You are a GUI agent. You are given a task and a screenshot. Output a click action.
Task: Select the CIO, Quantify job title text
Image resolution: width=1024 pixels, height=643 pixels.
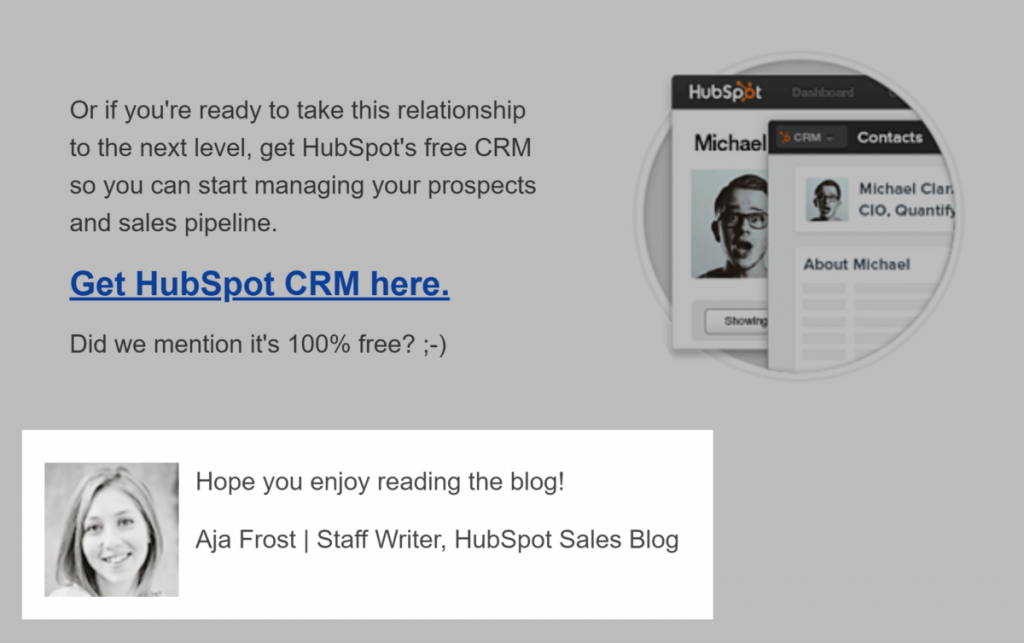click(x=906, y=210)
